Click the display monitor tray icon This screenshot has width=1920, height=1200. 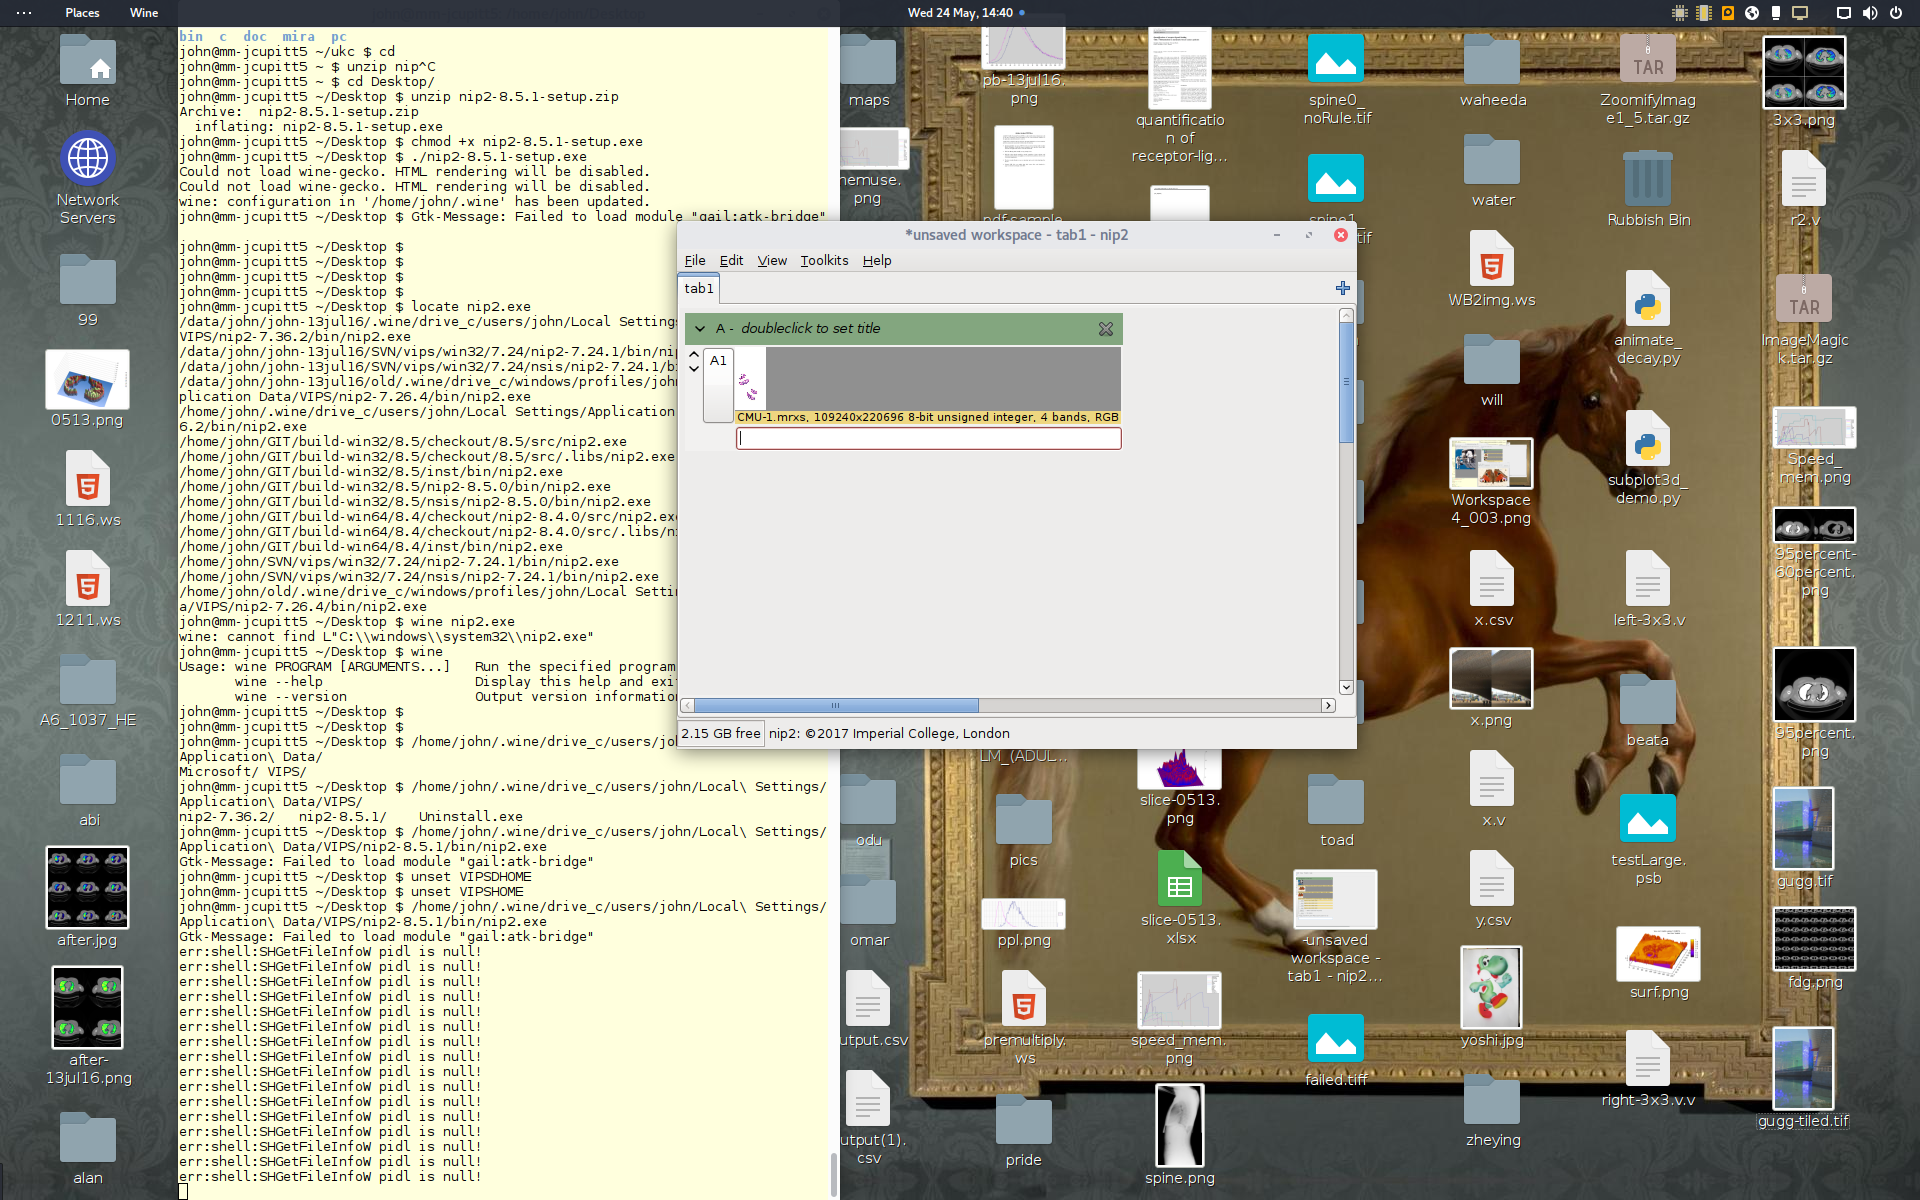(1799, 13)
